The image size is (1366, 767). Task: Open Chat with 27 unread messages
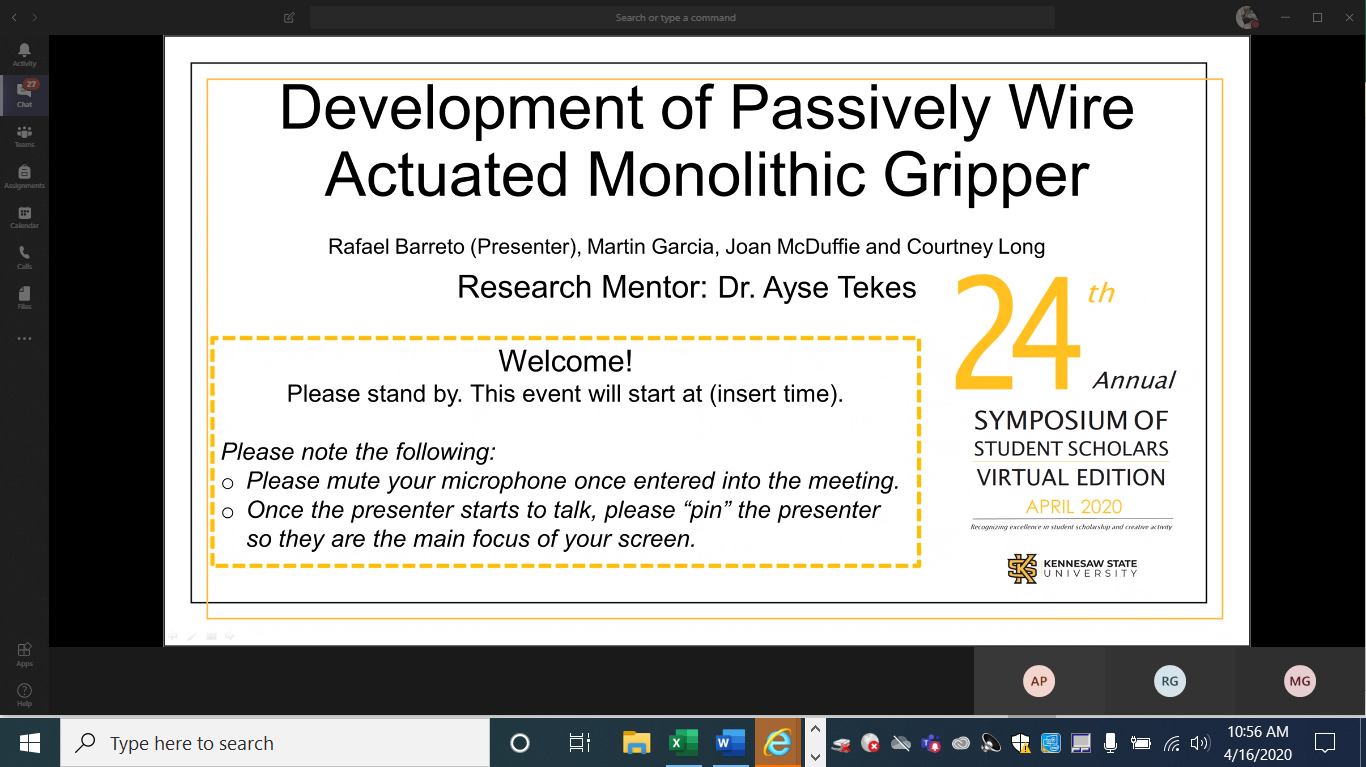click(x=24, y=95)
